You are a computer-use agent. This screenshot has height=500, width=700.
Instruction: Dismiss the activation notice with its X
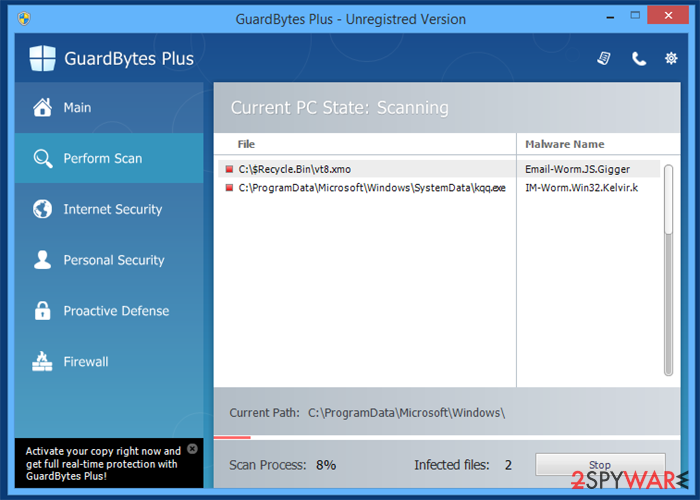[192, 449]
